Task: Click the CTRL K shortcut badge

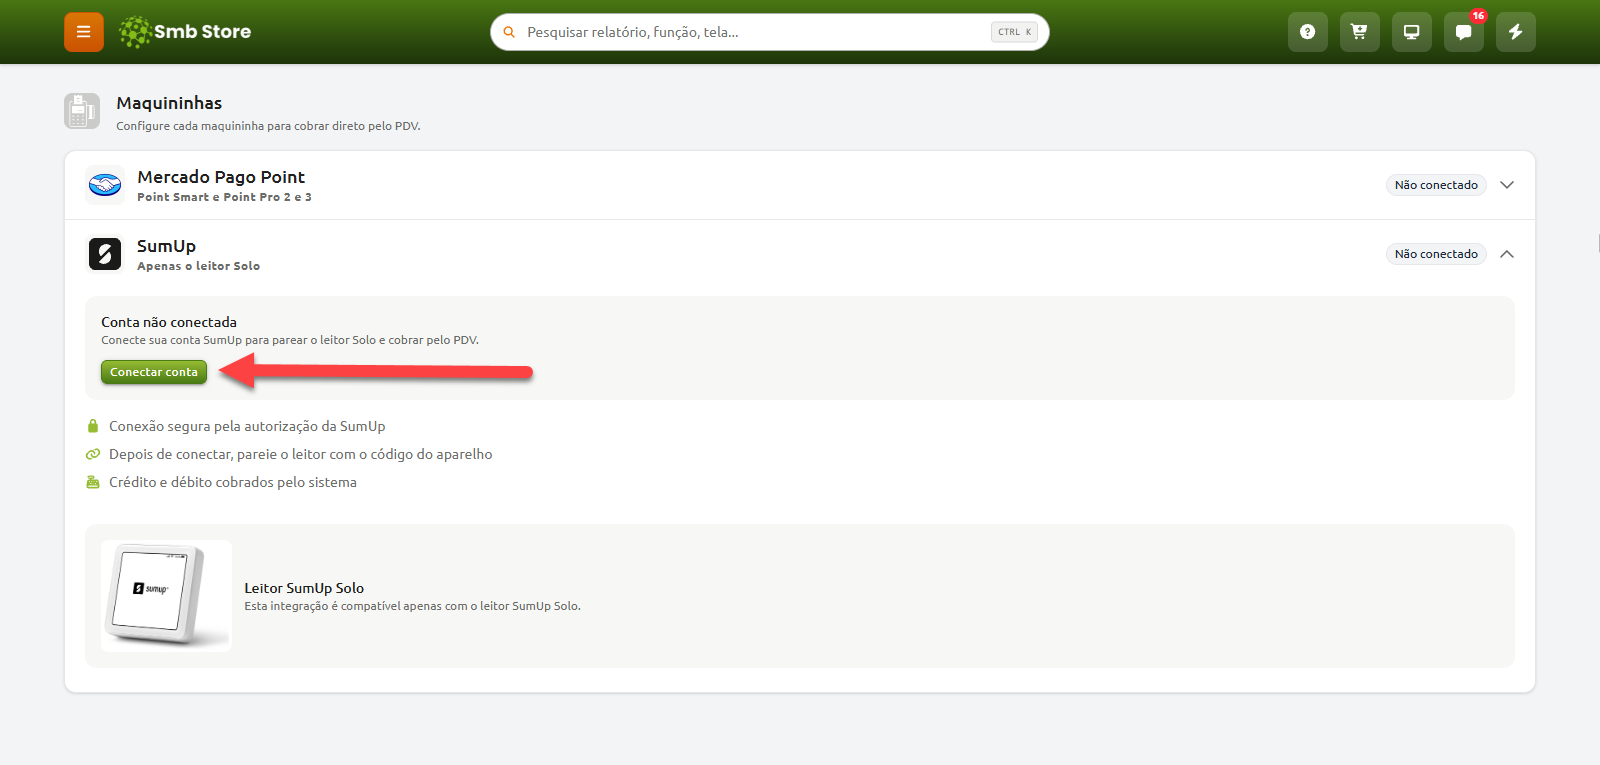Action: (1014, 32)
